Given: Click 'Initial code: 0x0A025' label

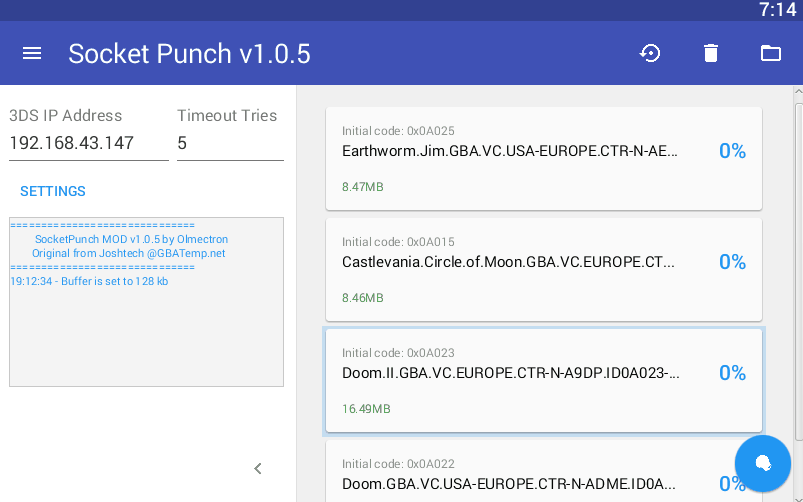Looking at the screenshot, I should pos(398,131).
